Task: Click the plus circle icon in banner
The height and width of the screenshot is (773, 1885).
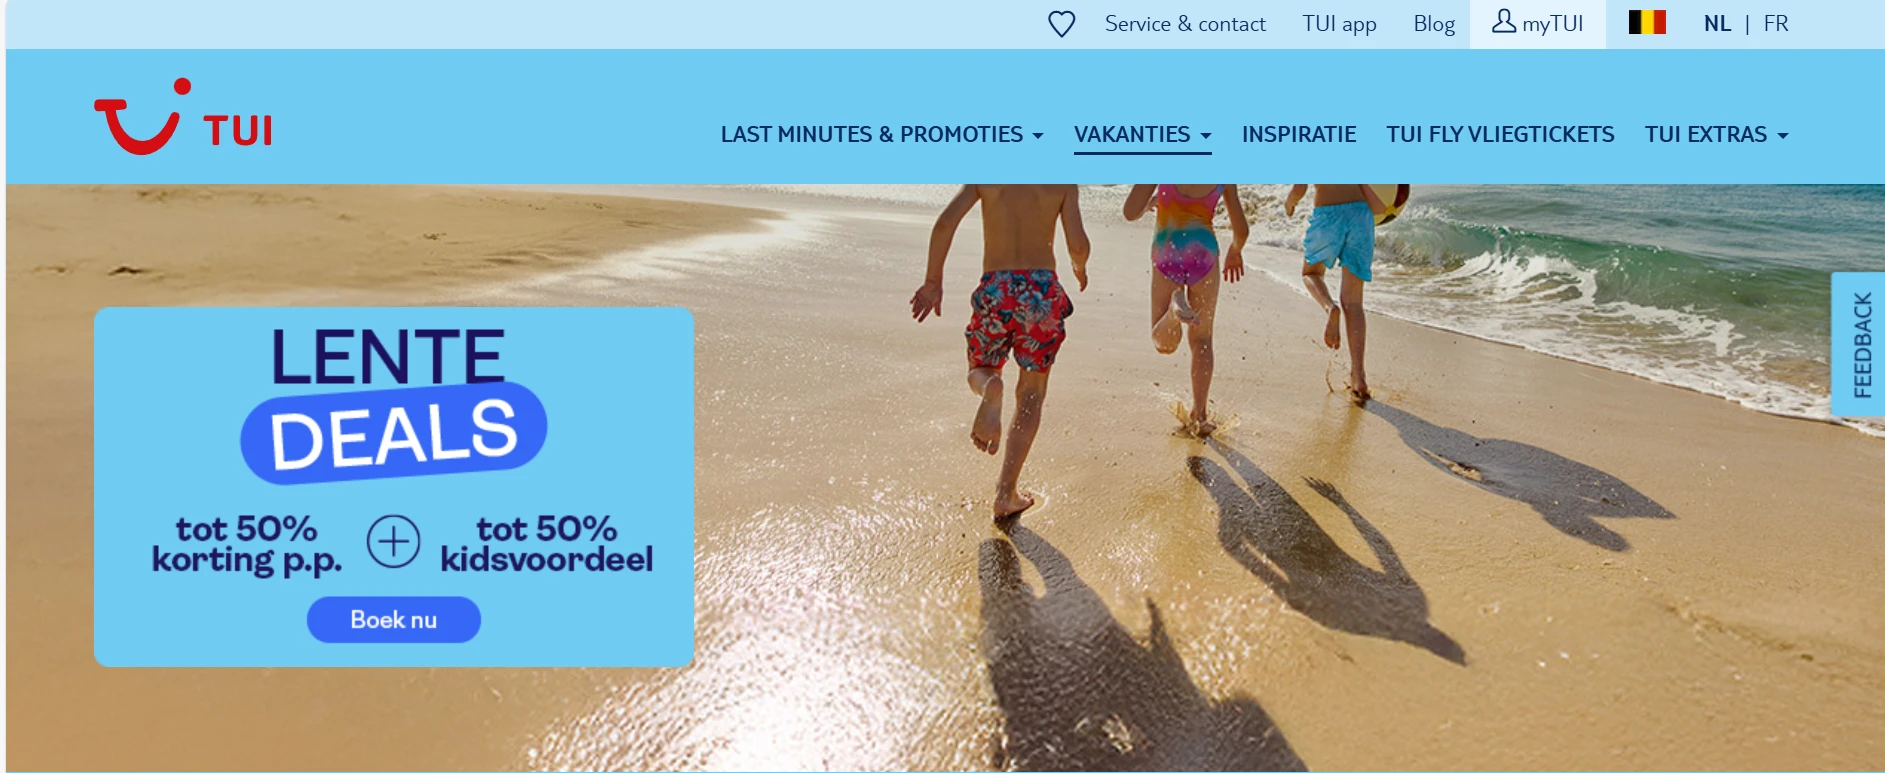Action: (393, 542)
